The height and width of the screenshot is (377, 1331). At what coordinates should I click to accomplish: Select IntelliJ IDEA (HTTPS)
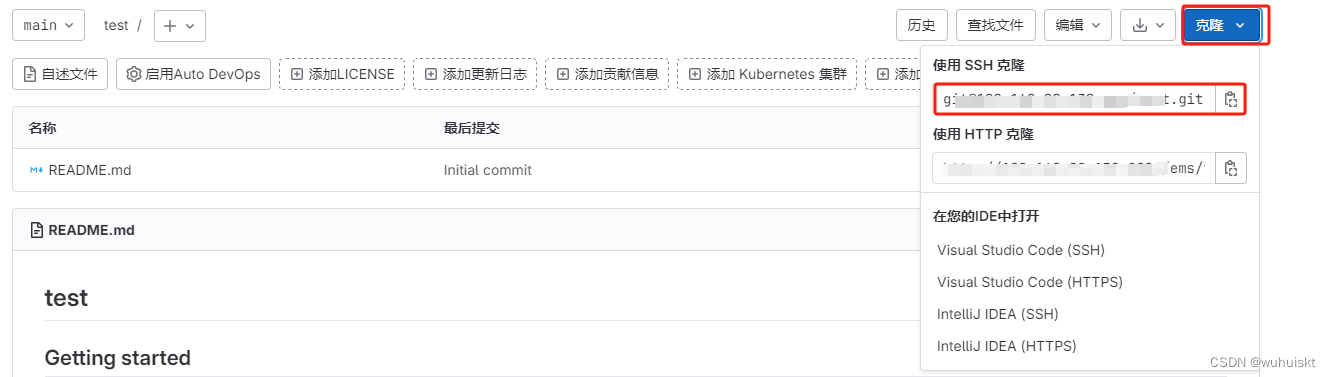pos(1007,346)
